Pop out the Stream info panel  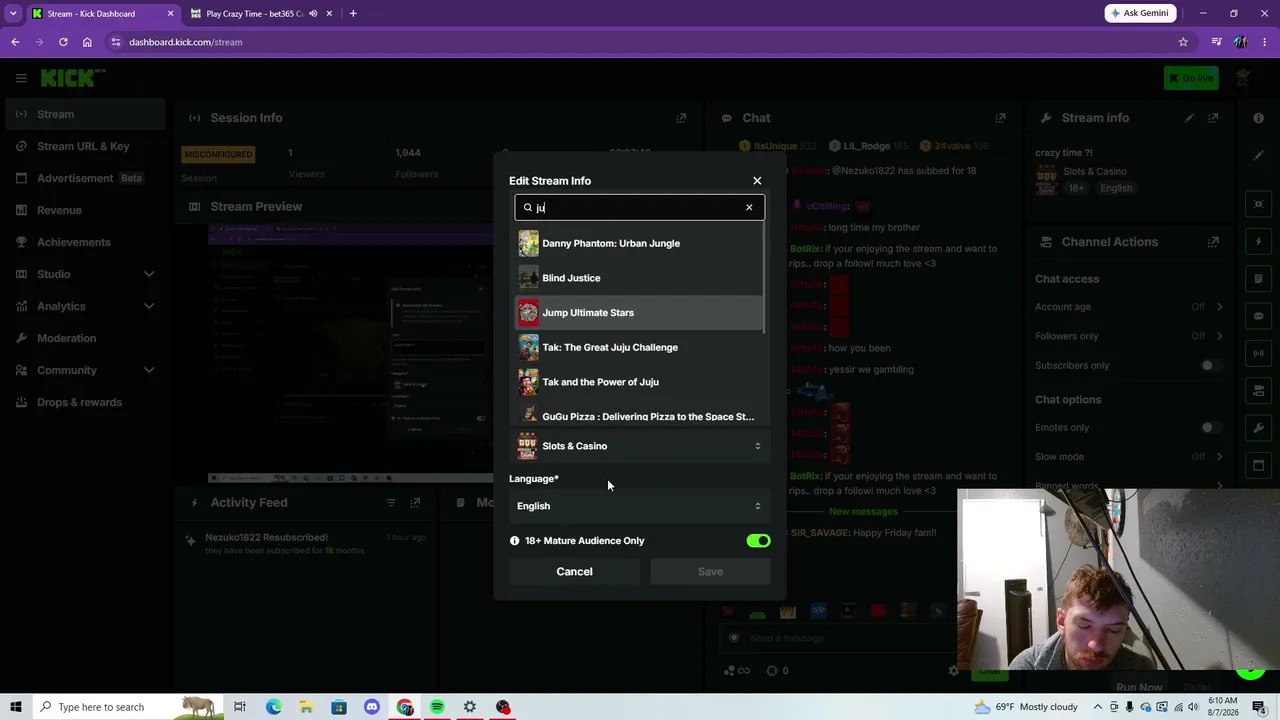coord(1213,118)
